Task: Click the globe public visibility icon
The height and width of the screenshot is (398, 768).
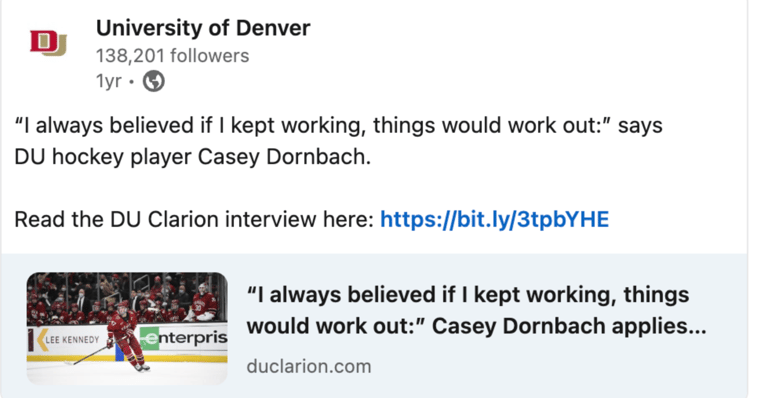Action: pos(153,81)
